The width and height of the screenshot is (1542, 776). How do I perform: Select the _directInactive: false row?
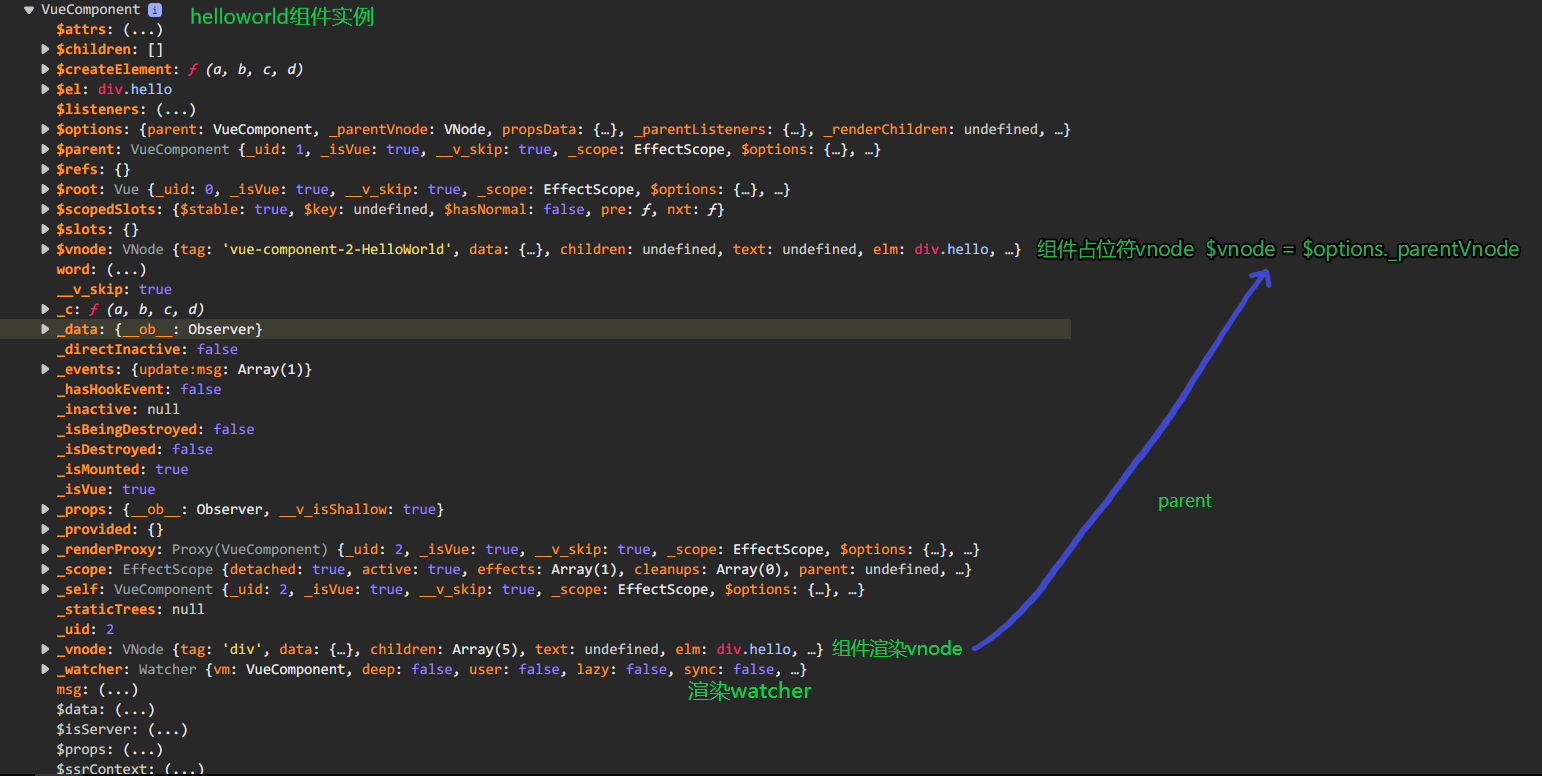[x=147, y=349]
